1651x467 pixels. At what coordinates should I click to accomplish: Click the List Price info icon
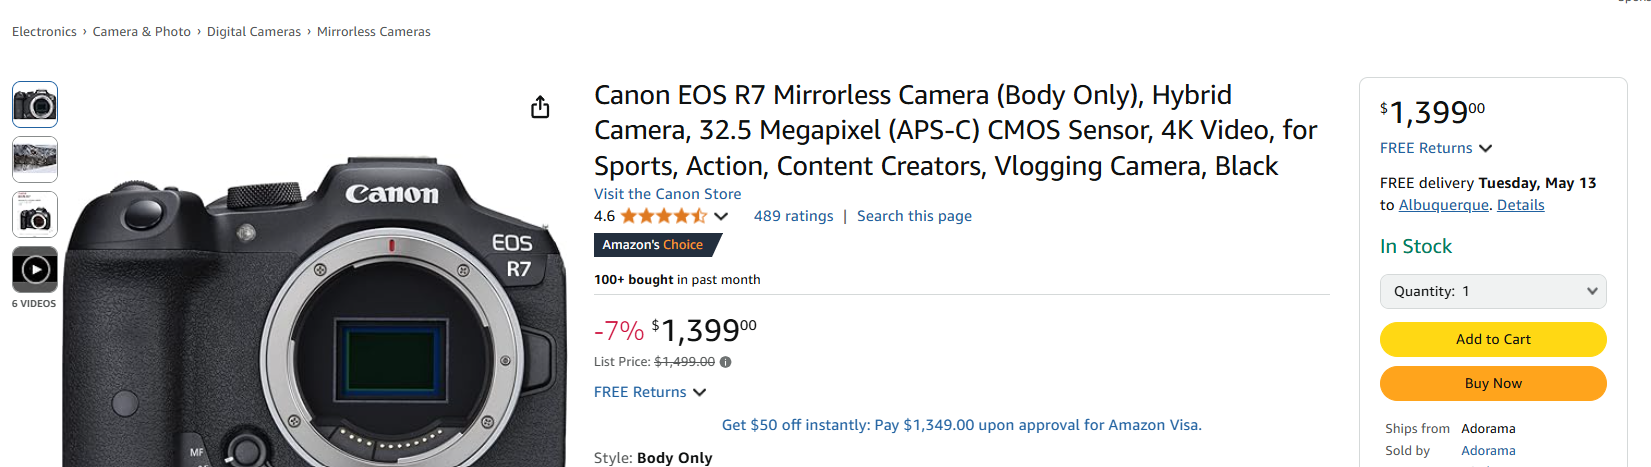pyautogui.click(x=726, y=362)
